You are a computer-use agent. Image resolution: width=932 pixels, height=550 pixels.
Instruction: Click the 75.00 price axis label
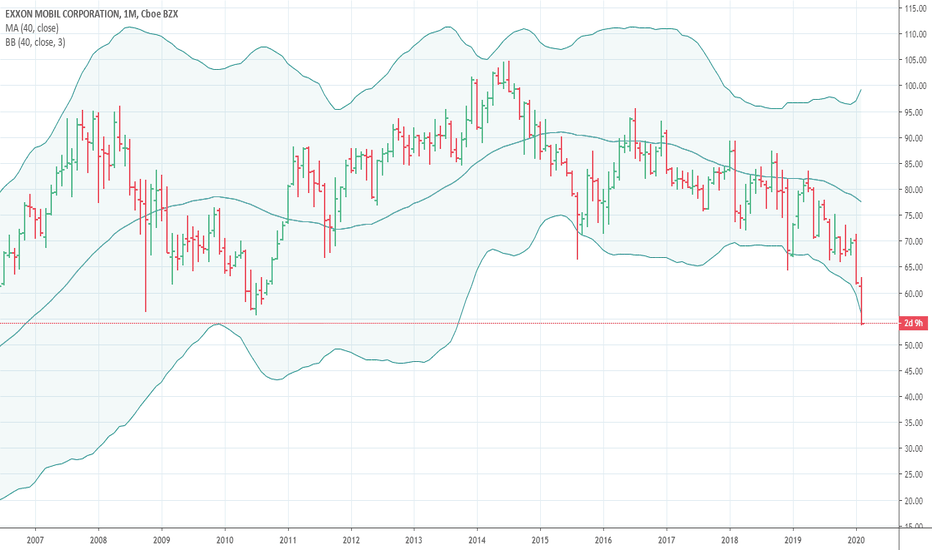915,216
